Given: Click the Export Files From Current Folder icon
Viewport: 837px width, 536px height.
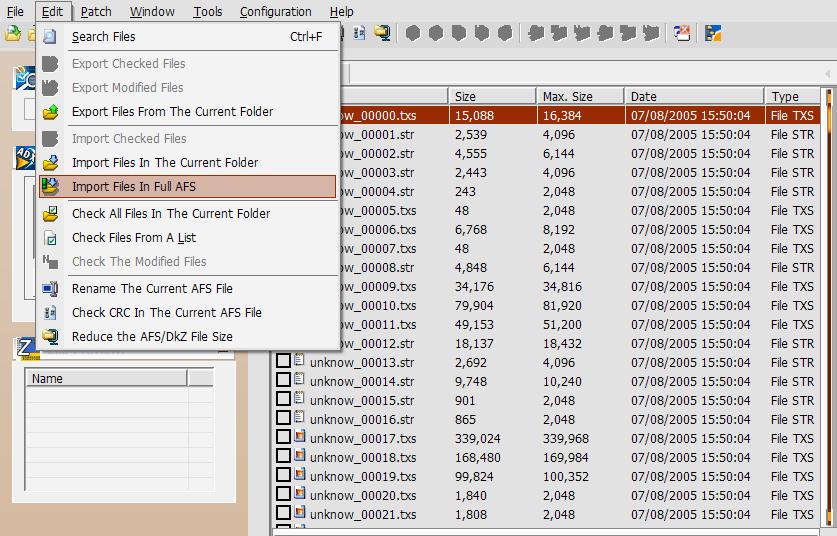Looking at the screenshot, I should coord(50,112).
